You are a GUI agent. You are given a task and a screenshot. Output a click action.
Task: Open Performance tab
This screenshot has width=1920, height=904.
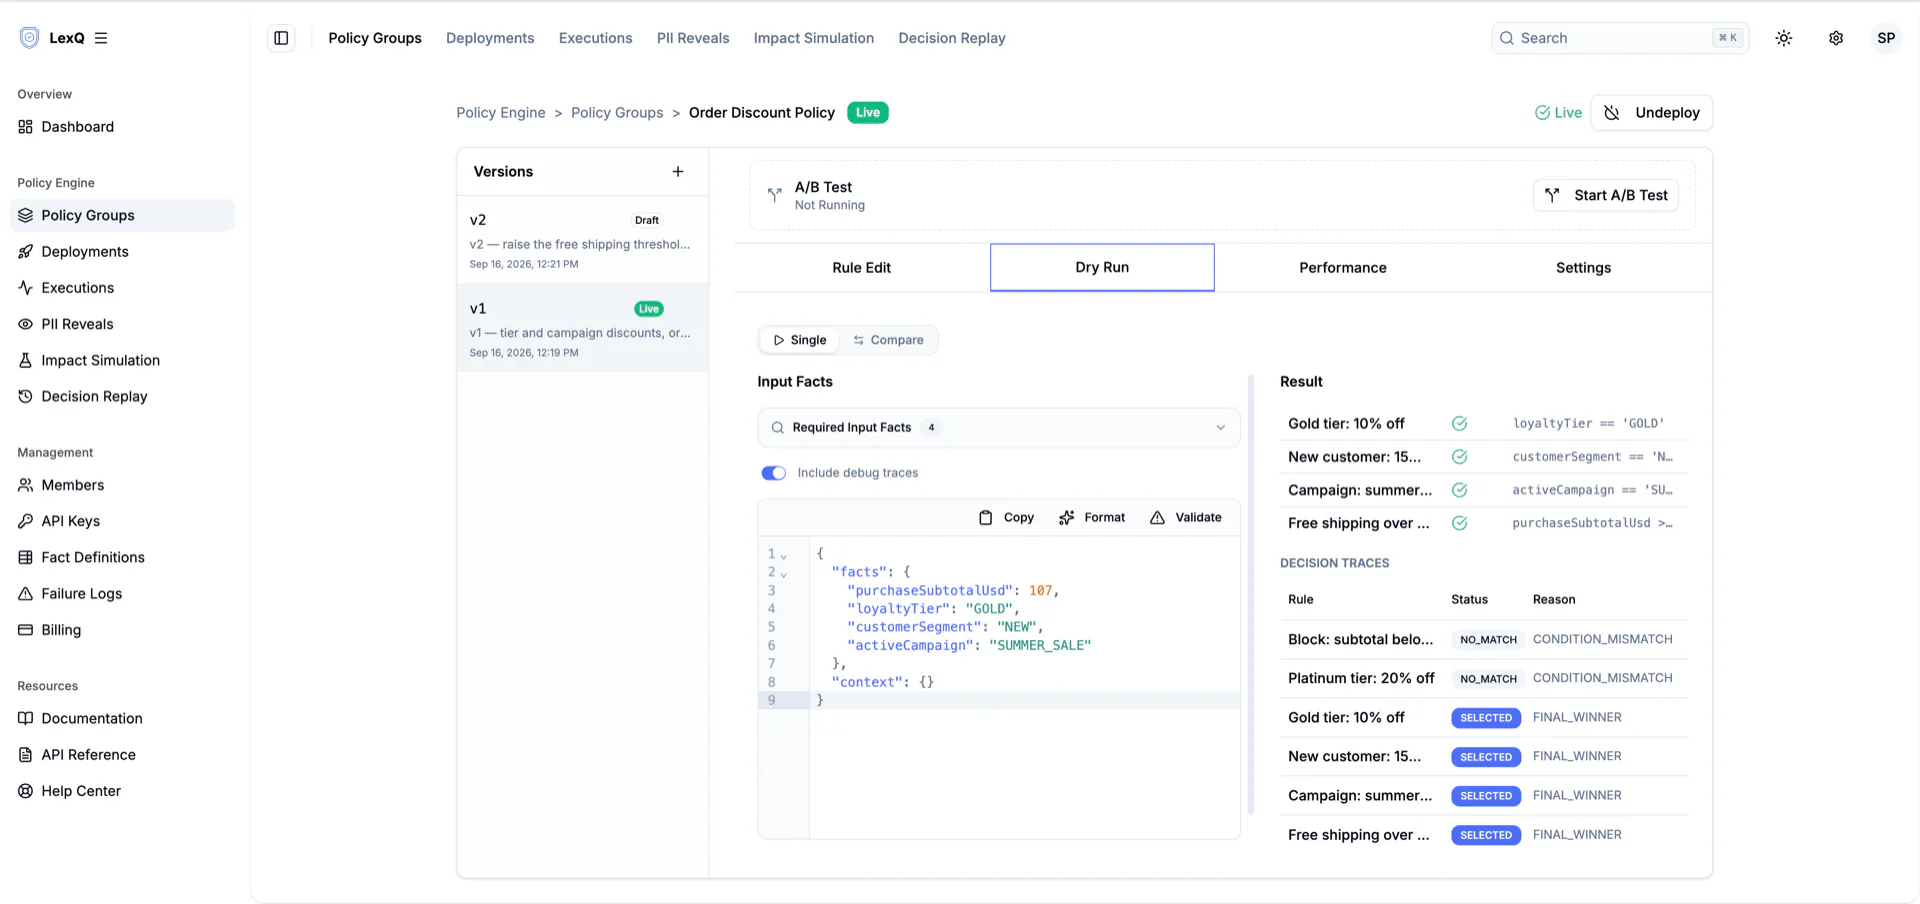tap(1343, 268)
